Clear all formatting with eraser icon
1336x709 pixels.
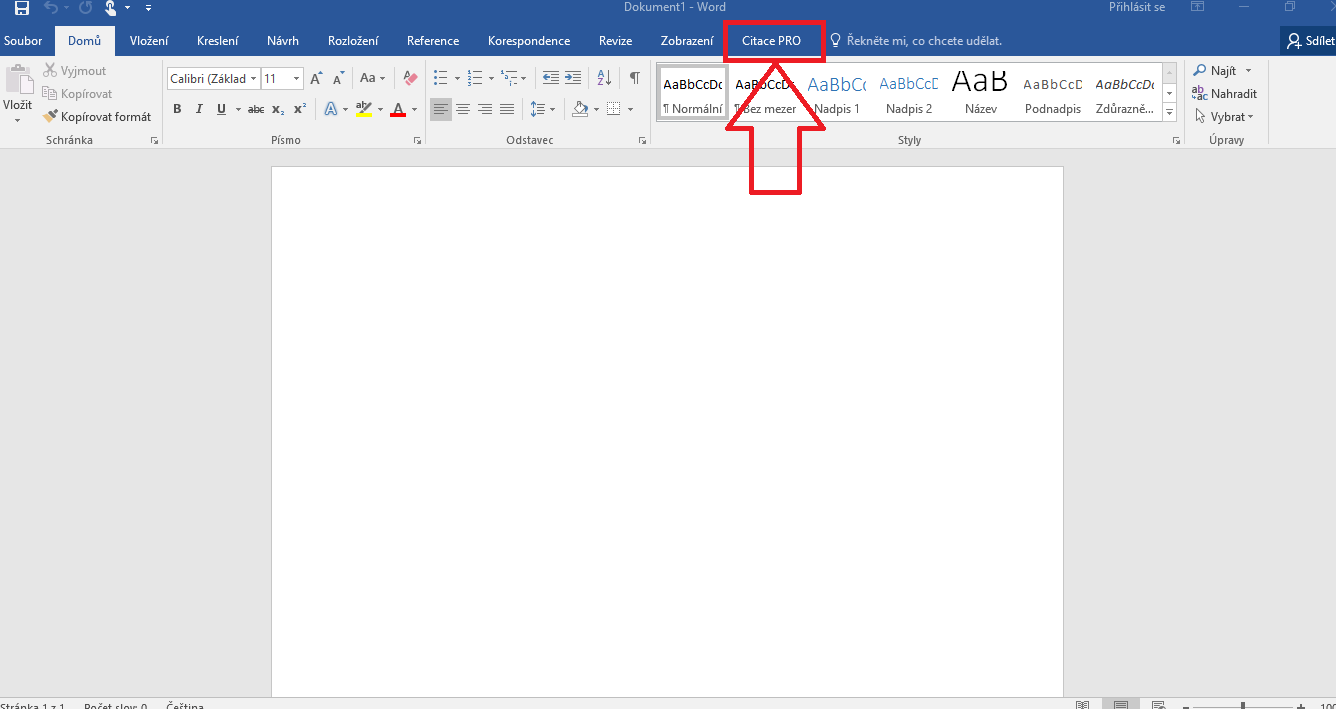click(x=409, y=78)
